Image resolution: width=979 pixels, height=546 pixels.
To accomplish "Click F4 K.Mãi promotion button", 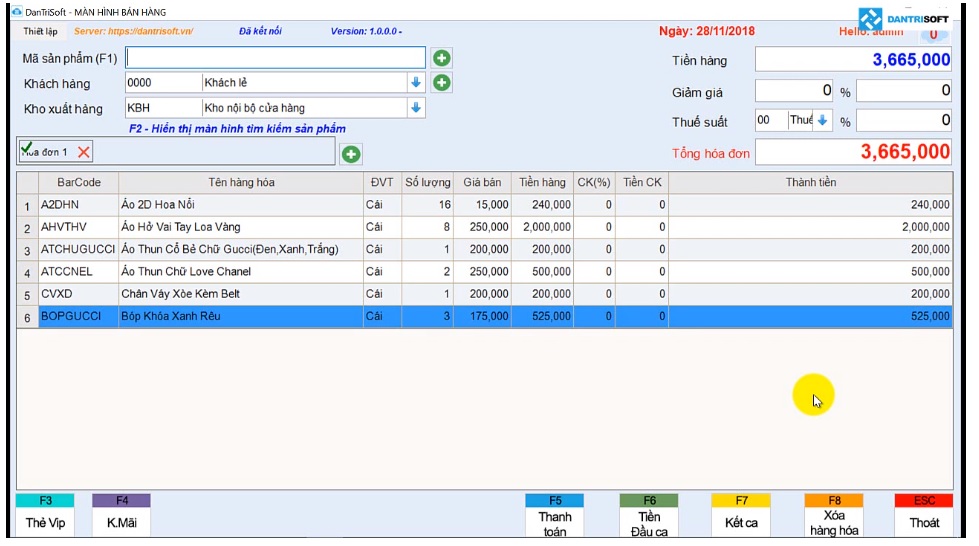I will click(122, 516).
